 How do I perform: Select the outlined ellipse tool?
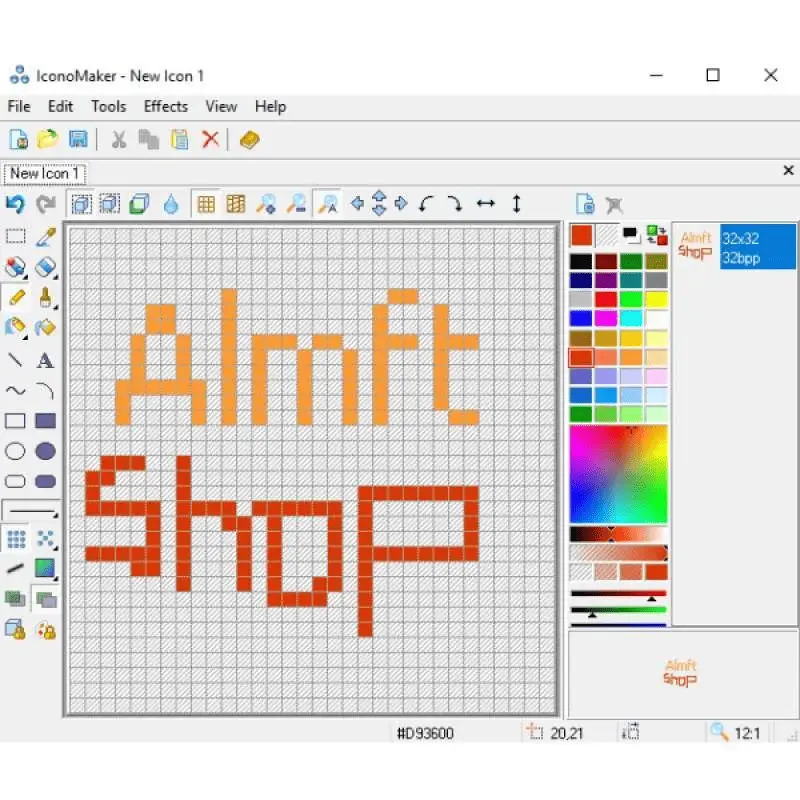pyautogui.click(x=15, y=451)
